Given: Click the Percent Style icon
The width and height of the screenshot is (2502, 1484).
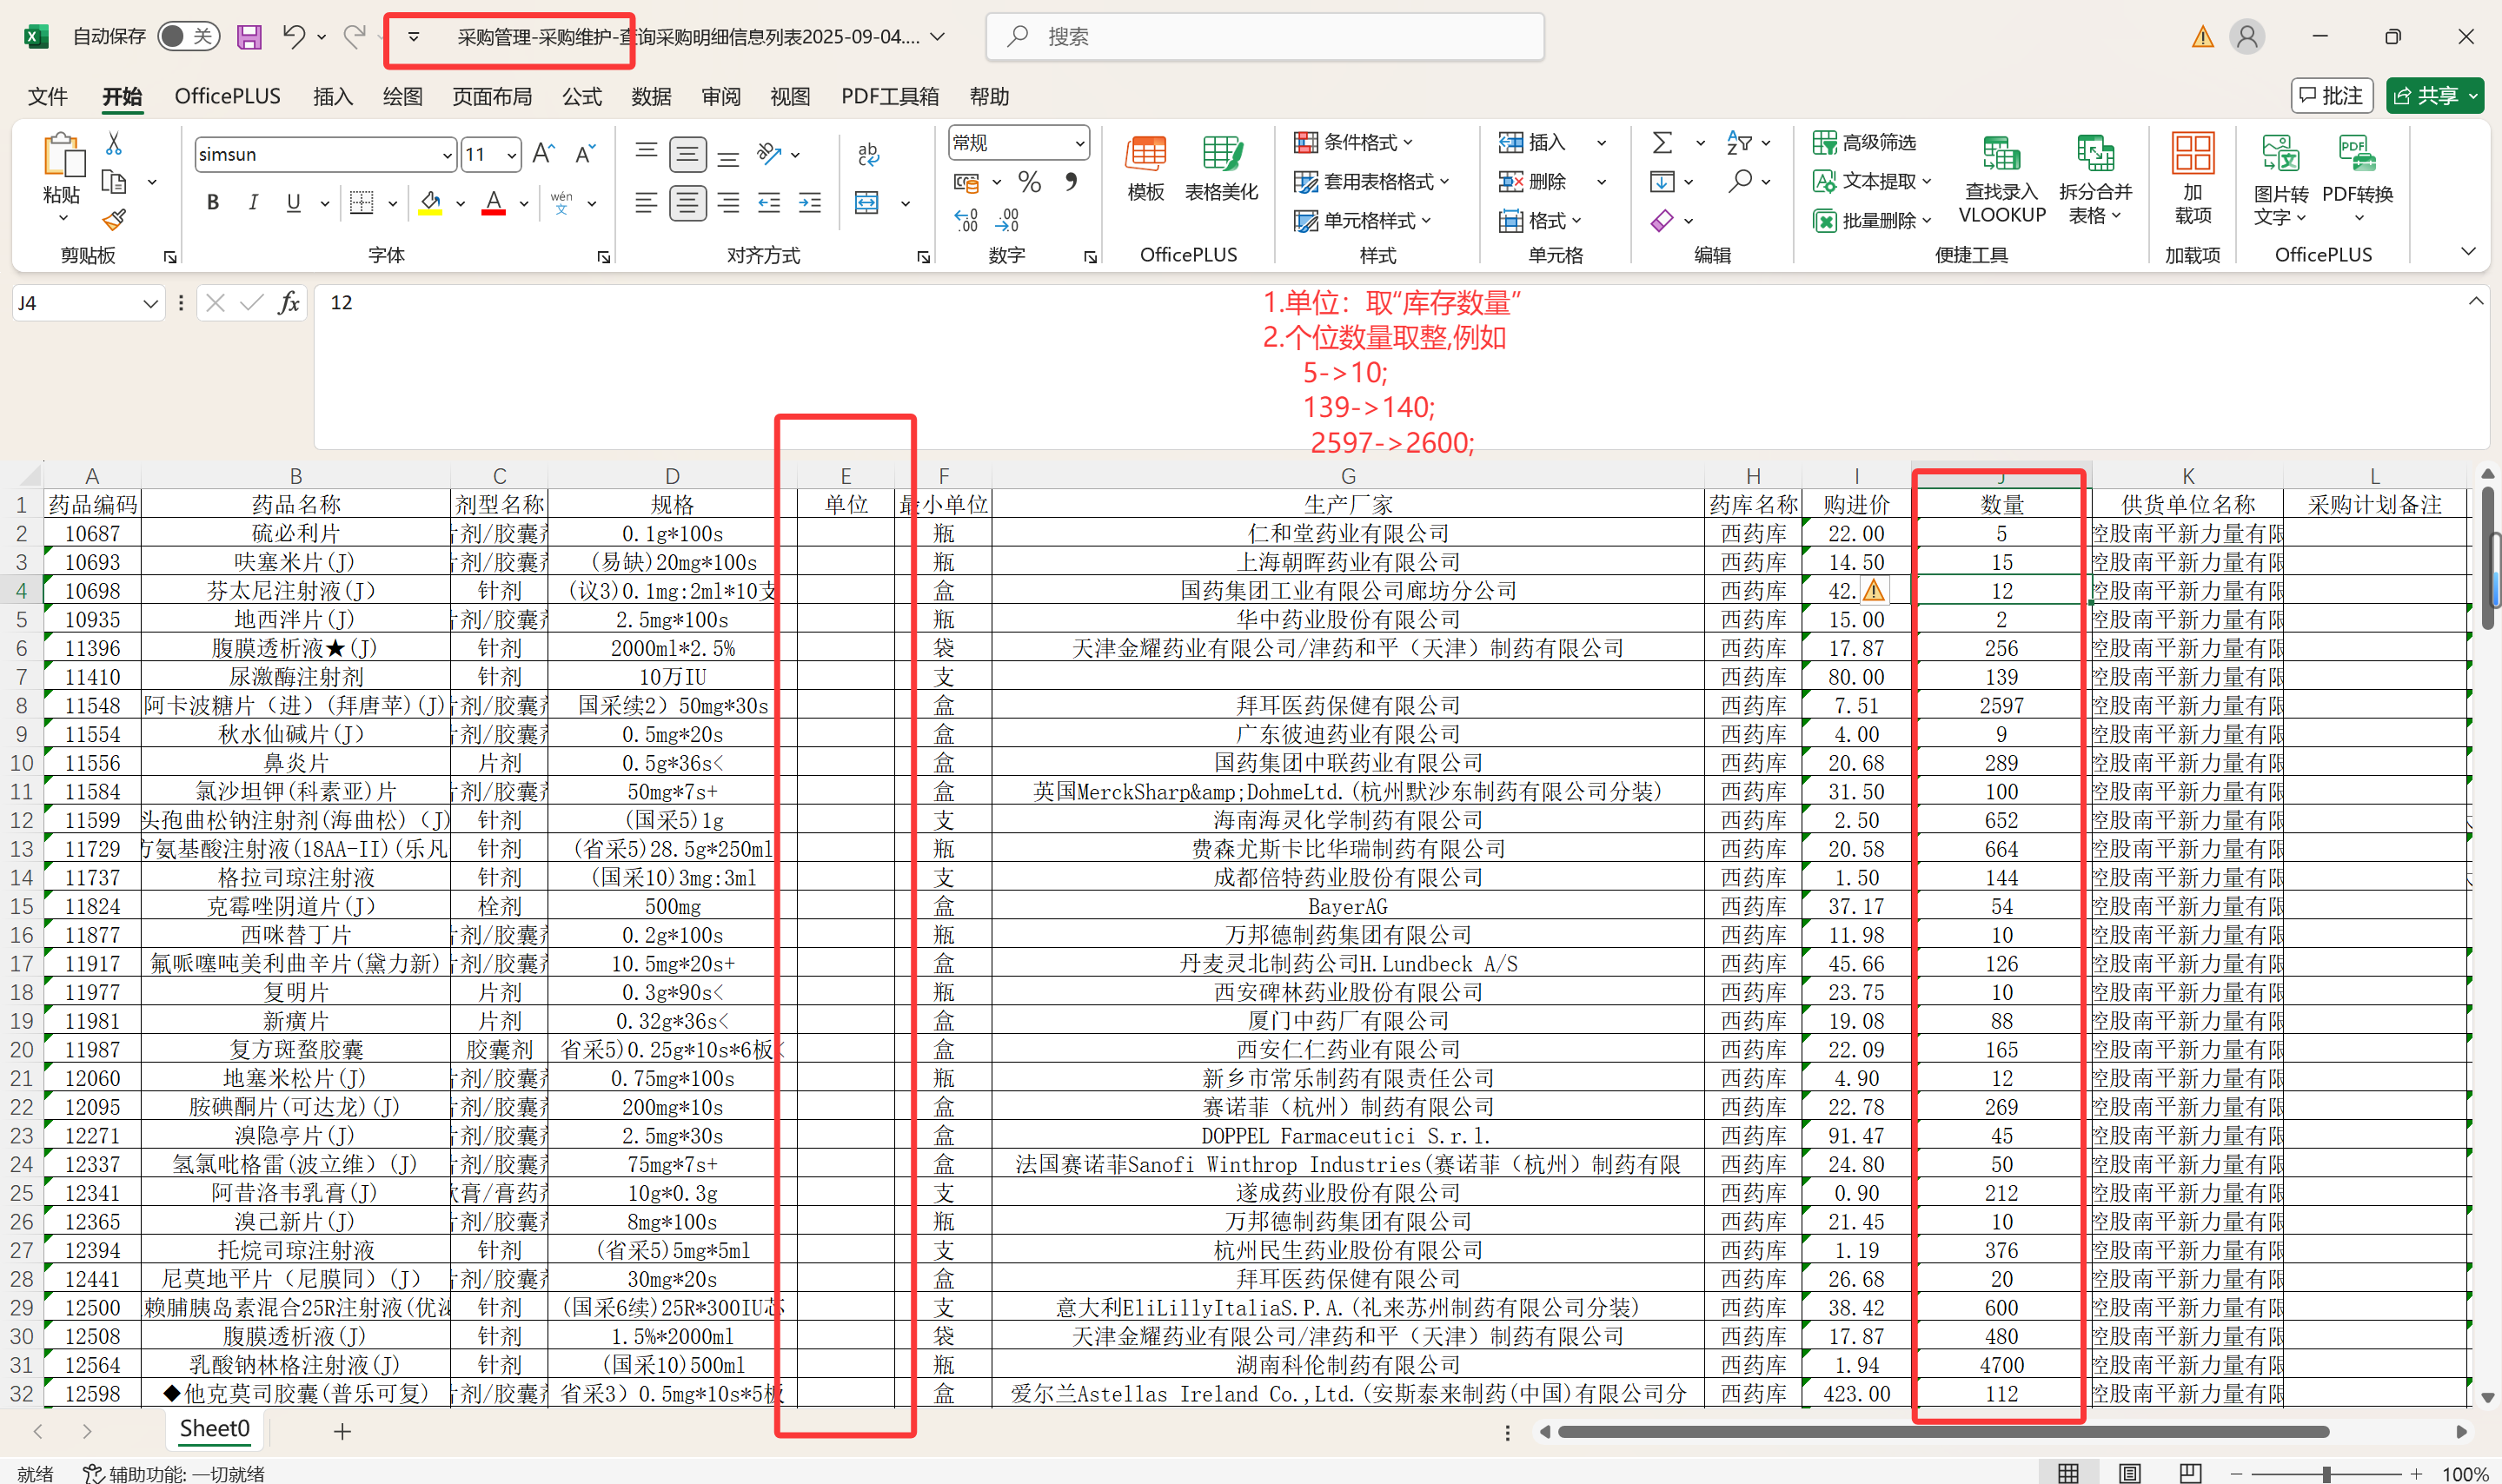Looking at the screenshot, I should point(1029,182).
